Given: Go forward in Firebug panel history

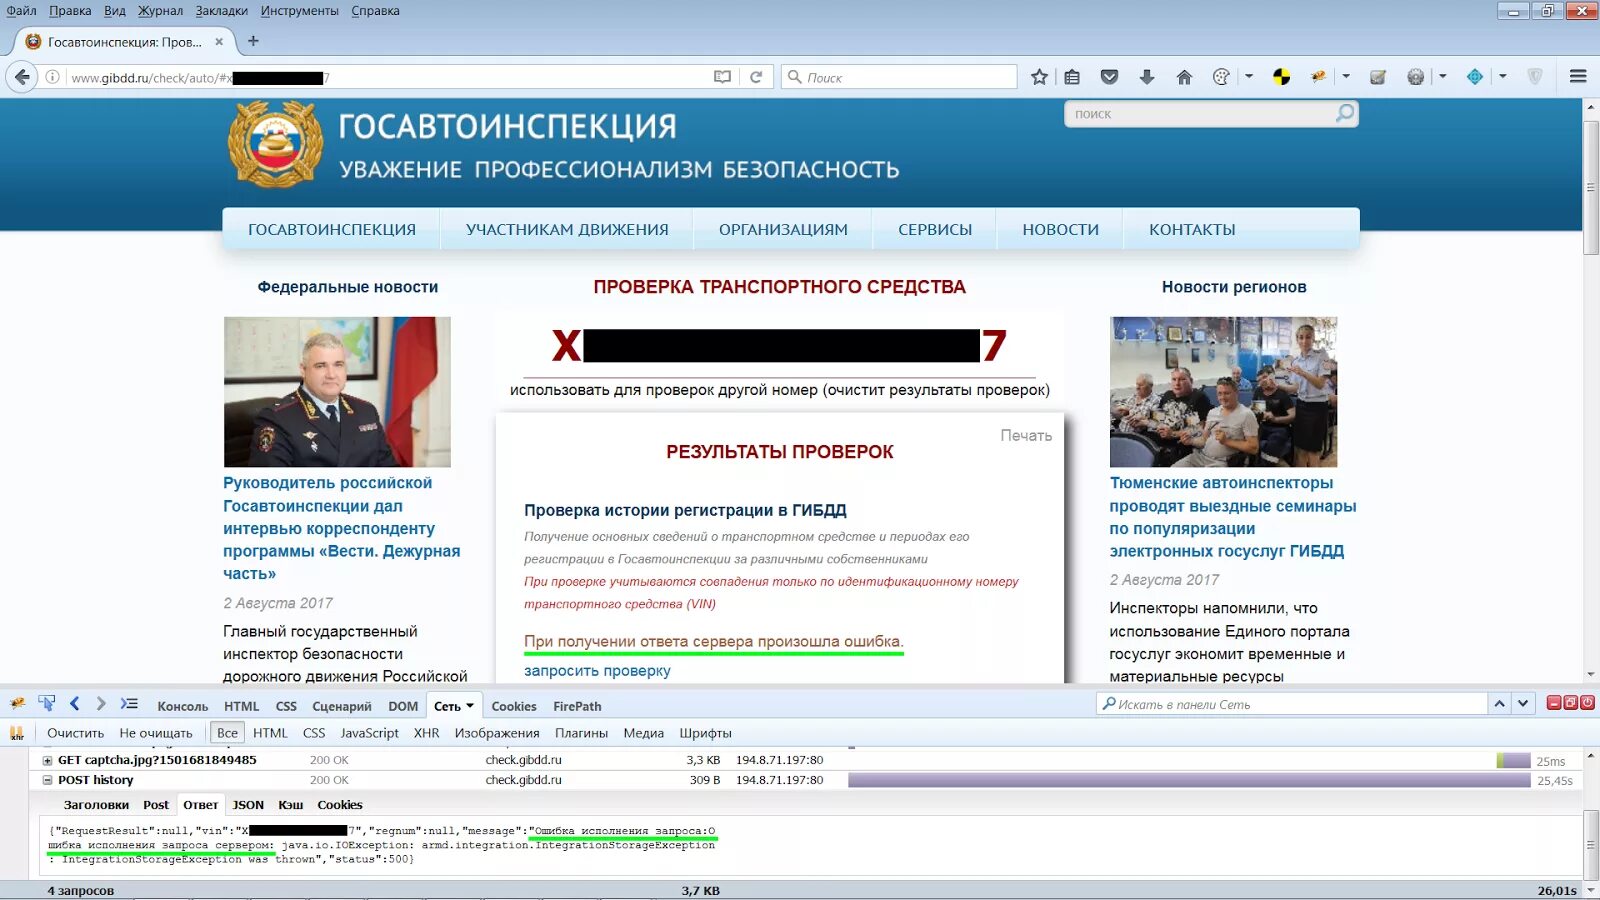Looking at the screenshot, I should (100, 704).
